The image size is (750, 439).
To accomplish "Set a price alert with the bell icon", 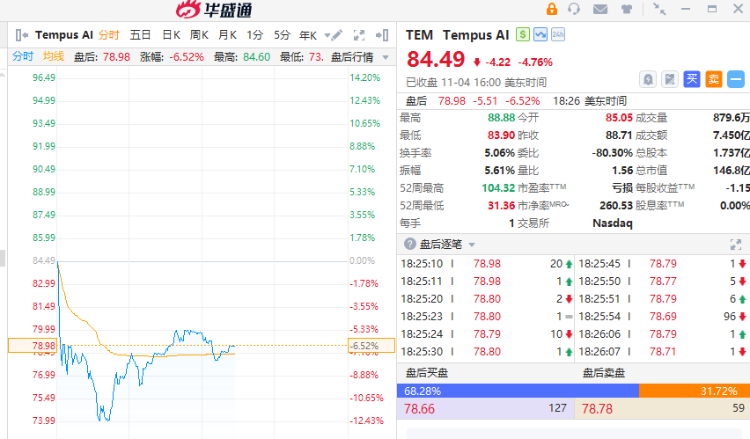I will (x=648, y=79).
